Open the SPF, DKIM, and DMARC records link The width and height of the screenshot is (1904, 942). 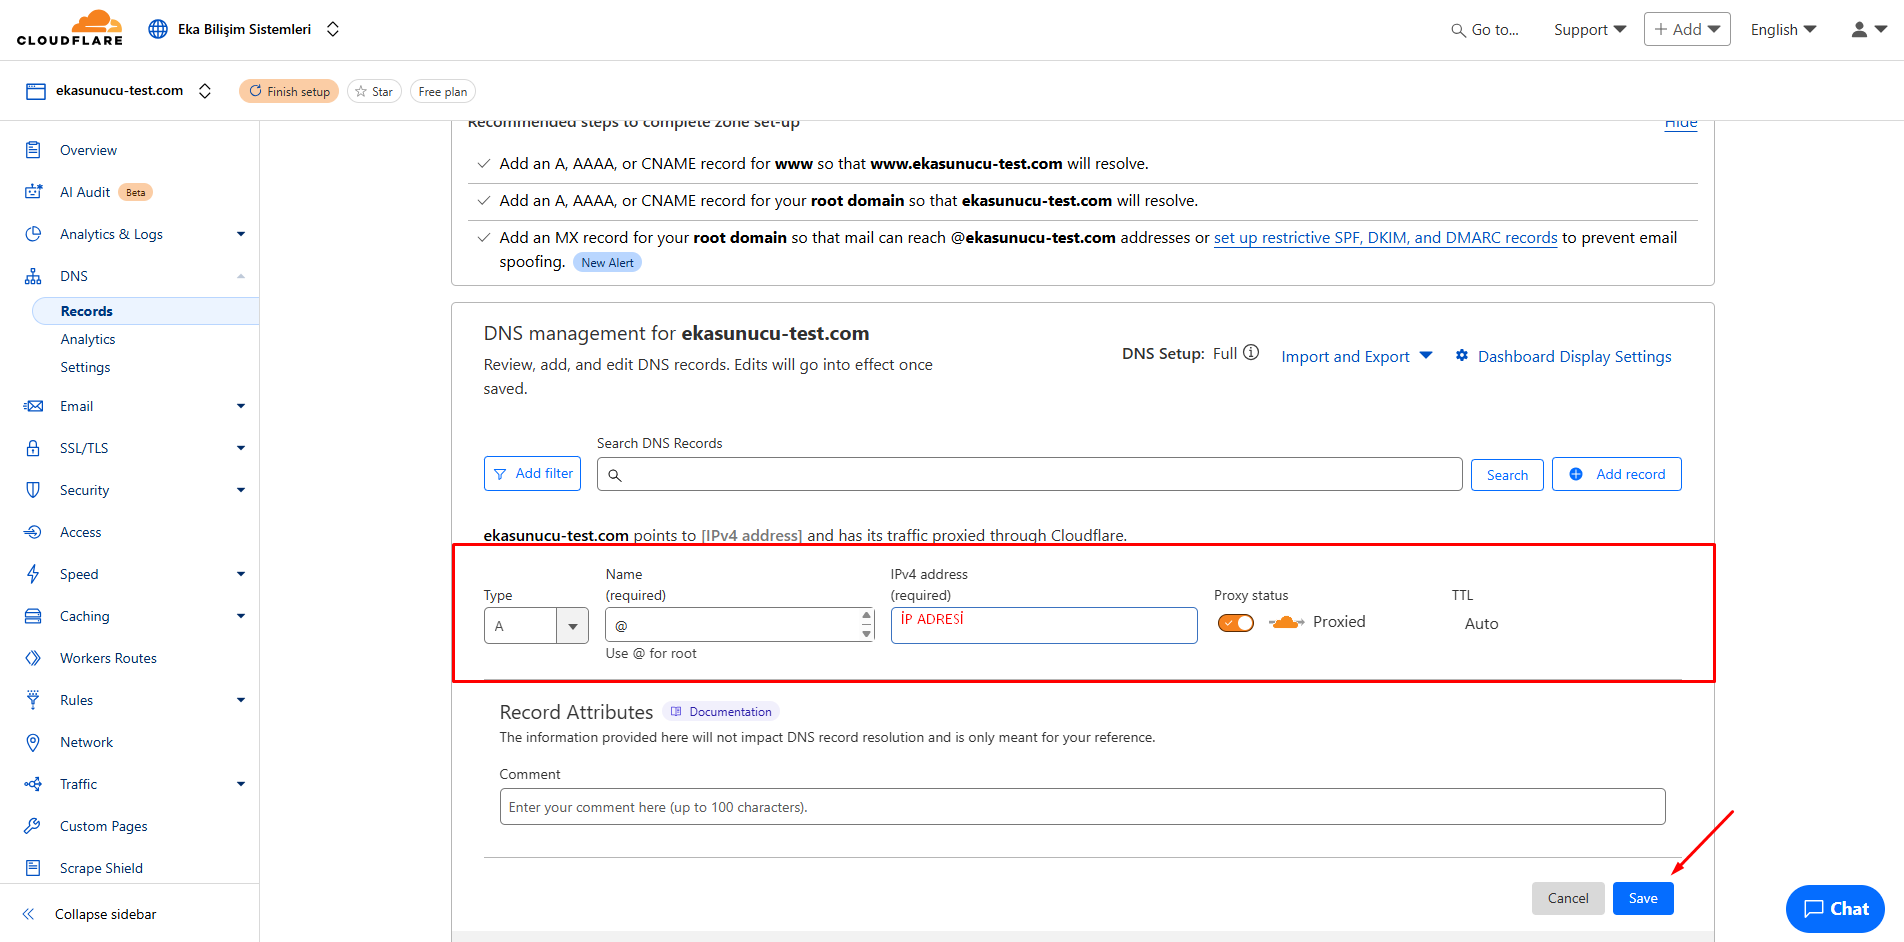click(1385, 237)
